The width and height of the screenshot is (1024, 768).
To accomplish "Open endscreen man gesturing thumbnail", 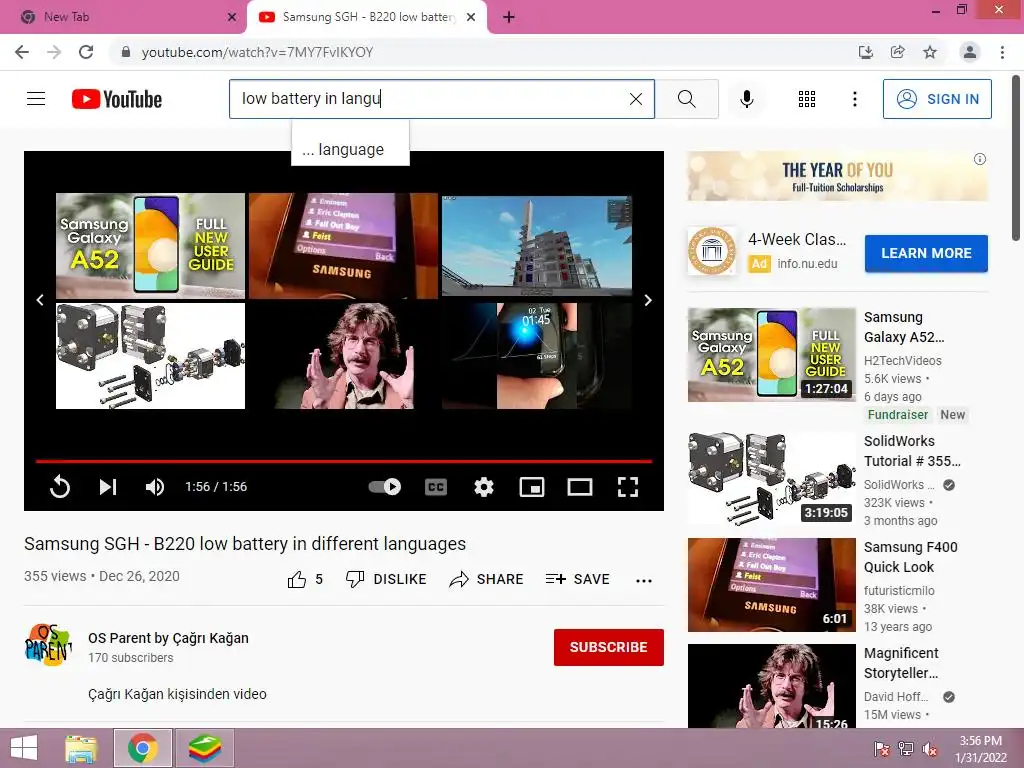I will point(344,356).
